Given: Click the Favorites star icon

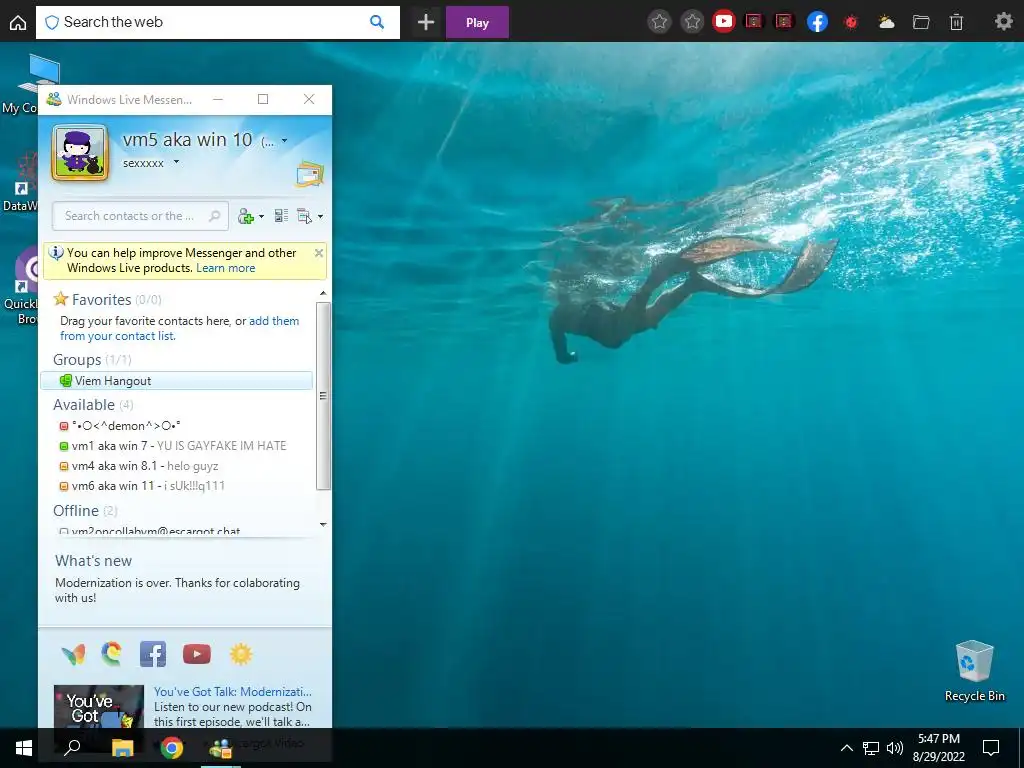Looking at the screenshot, I should tap(61, 299).
